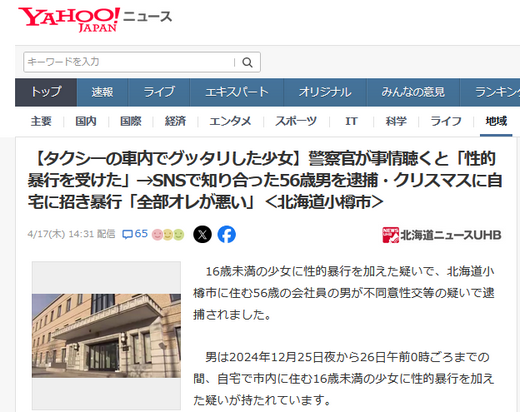Select the エキスパート tab
The height and width of the screenshot is (412, 520).
[x=237, y=92]
